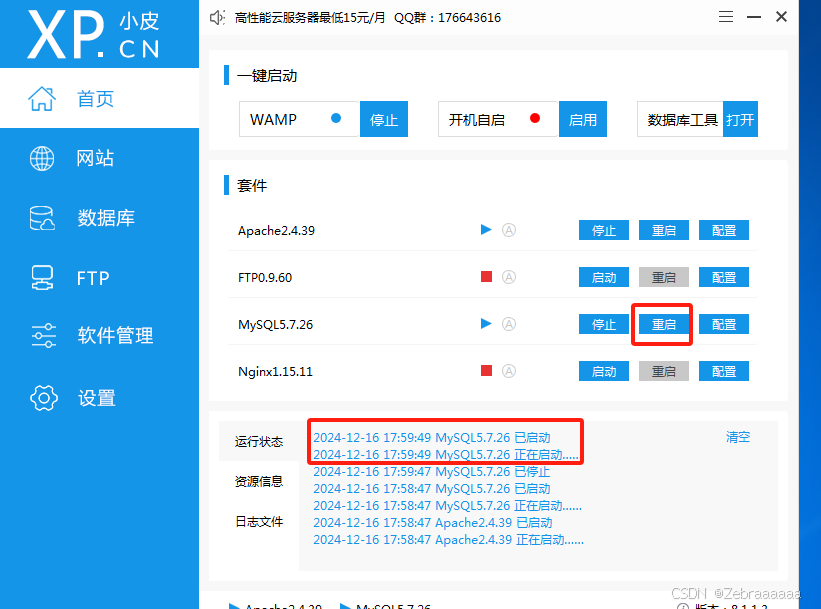Viewport: 821px width, 609px height.
Task: Close the phpStudy window
Action: point(781,17)
